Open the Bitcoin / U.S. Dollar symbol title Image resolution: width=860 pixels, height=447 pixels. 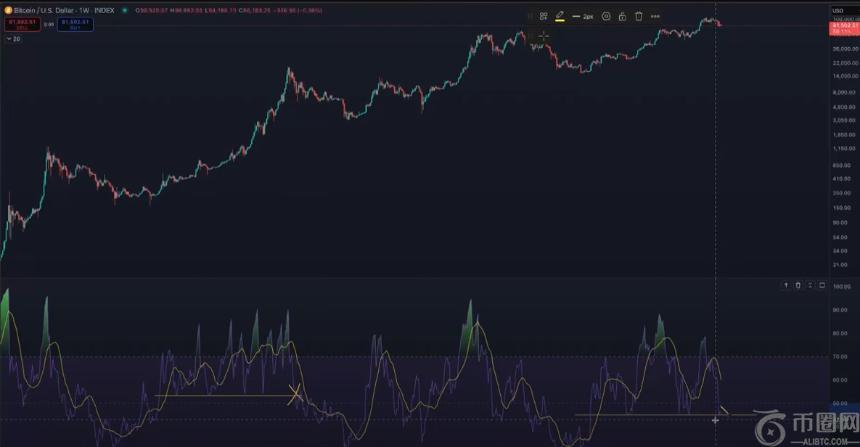(x=64, y=10)
